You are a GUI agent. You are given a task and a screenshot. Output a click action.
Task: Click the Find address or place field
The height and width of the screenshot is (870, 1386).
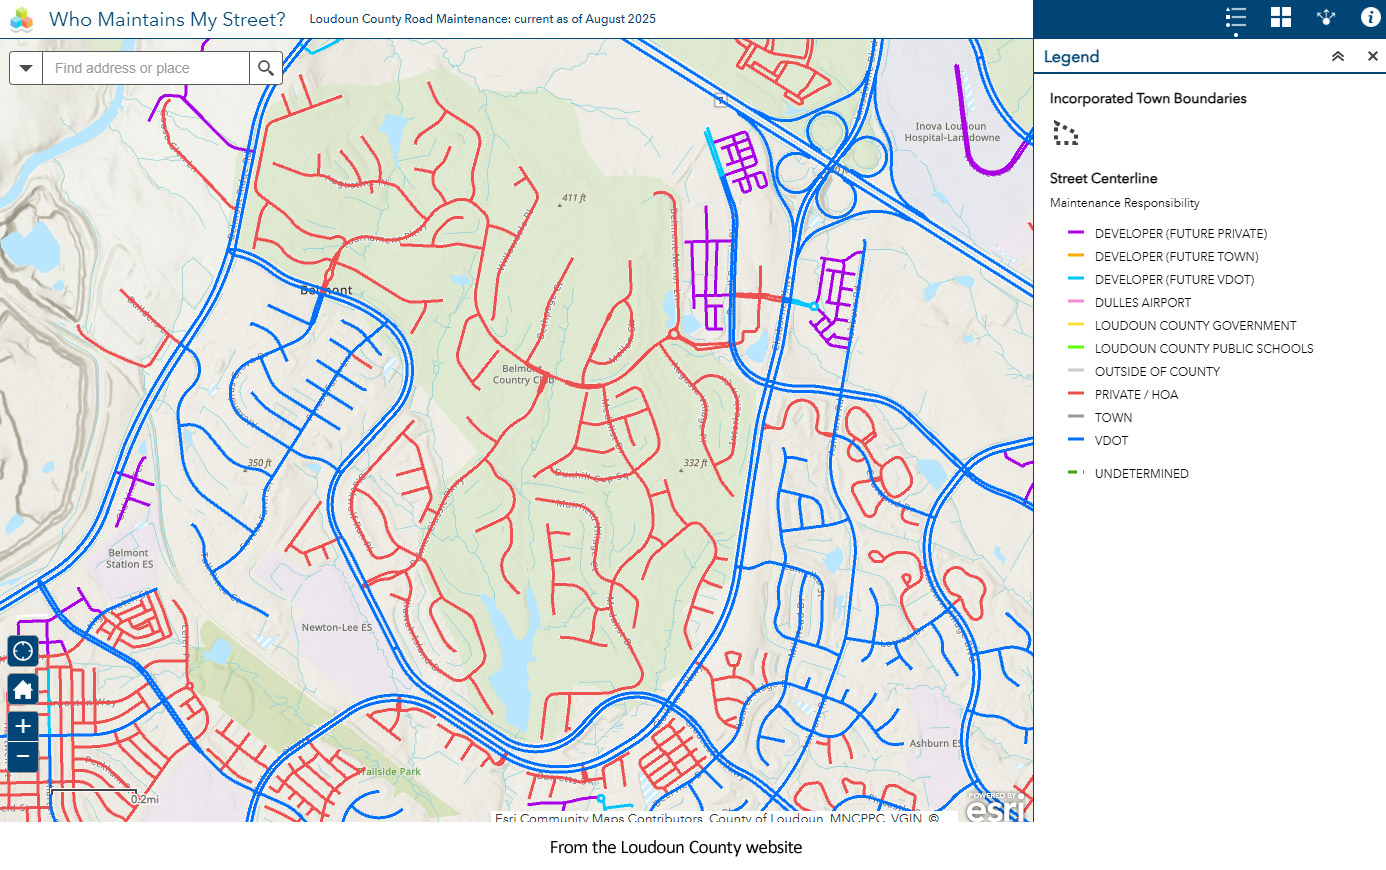[x=145, y=68]
